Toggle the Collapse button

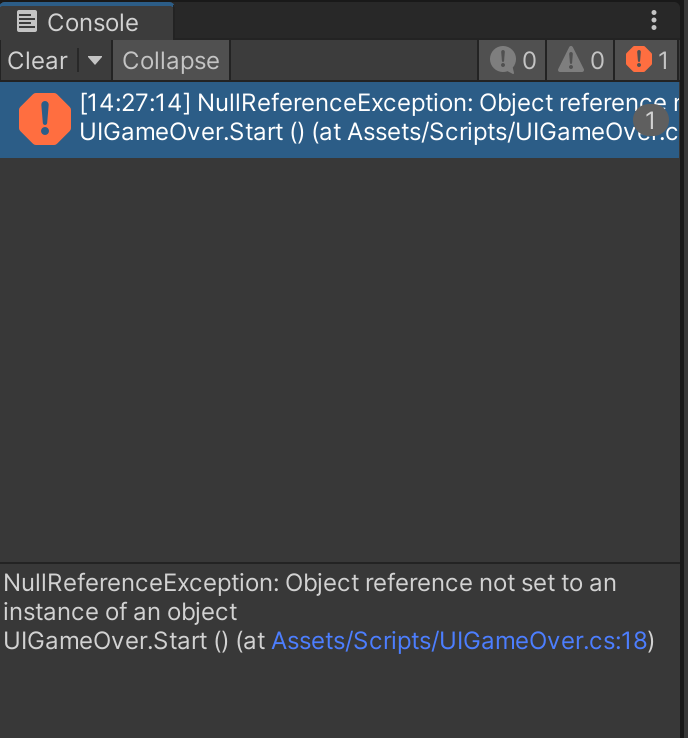pos(171,61)
